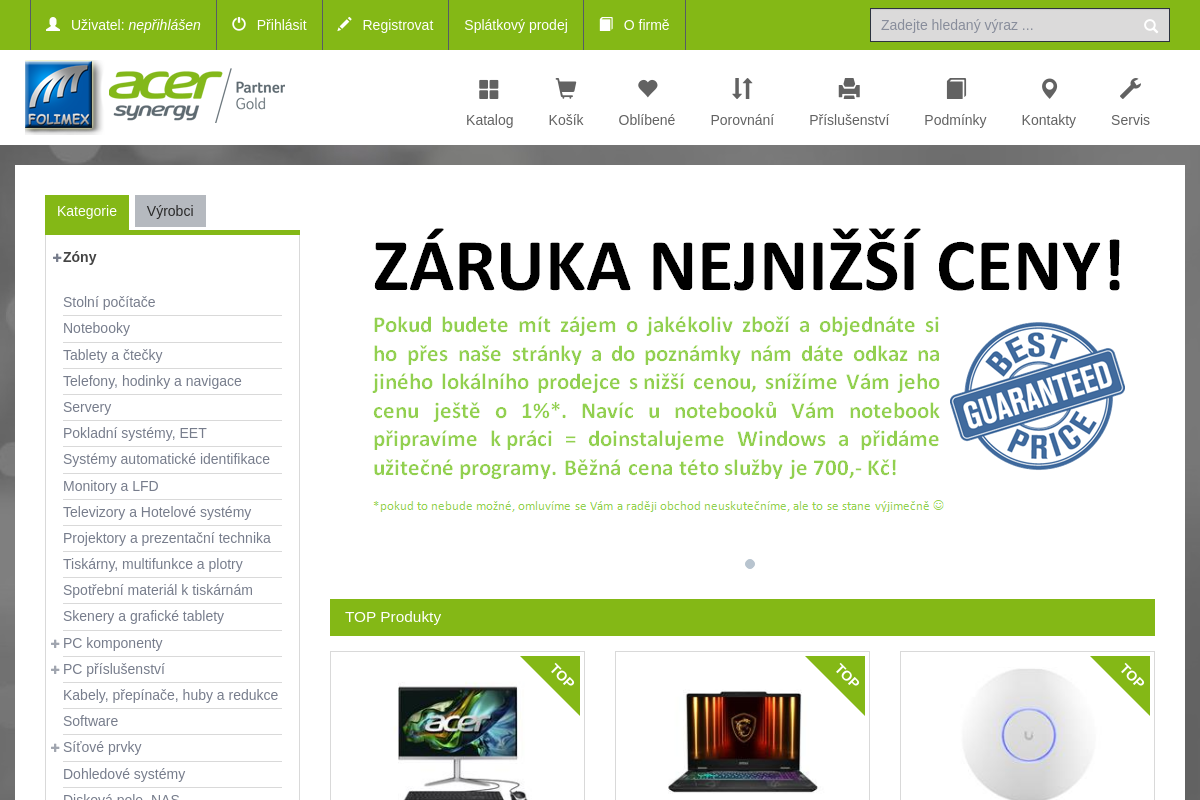Expand the Zóny category
This screenshot has width=1200, height=800.
coord(57,257)
